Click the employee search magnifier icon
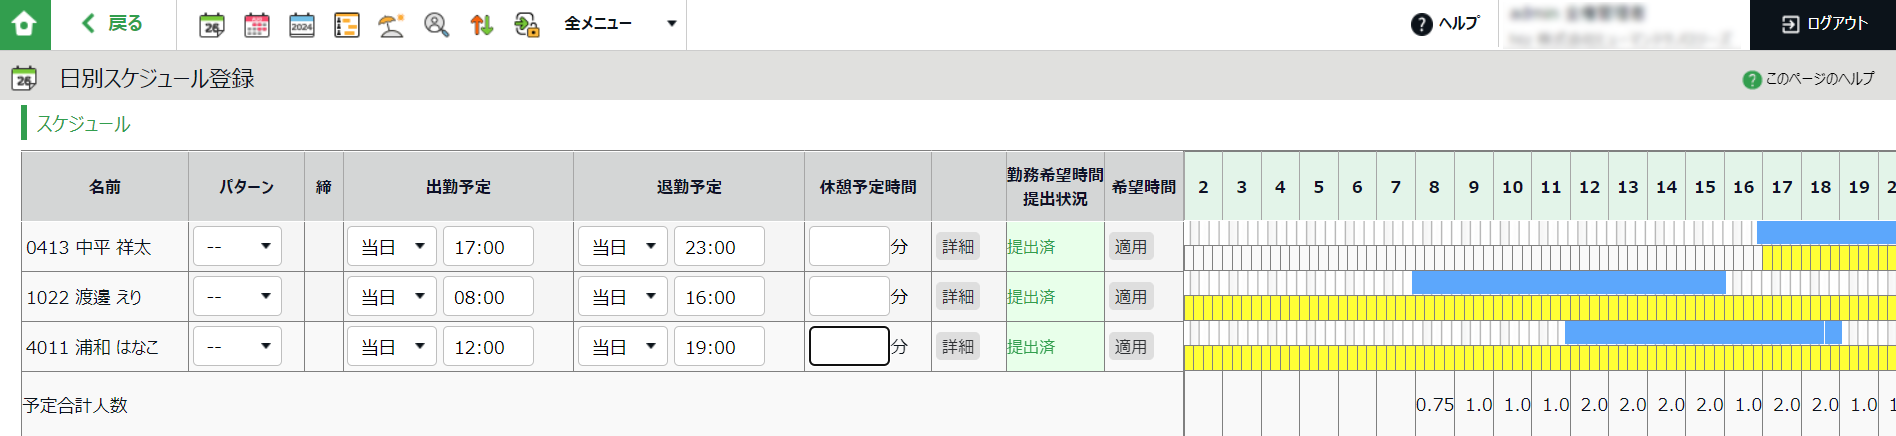Image resolution: width=1896 pixels, height=436 pixels. point(436,25)
